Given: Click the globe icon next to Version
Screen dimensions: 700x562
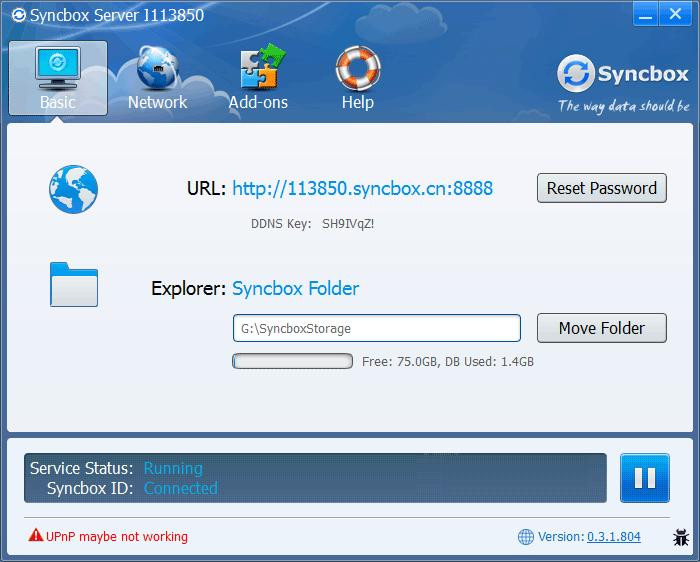Looking at the screenshot, I should (525, 537).
